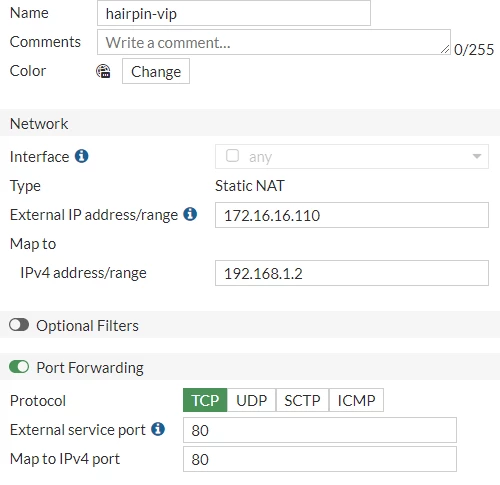500x485 pixels.
Task: Click the Comments text area
Action: (274, 42)
